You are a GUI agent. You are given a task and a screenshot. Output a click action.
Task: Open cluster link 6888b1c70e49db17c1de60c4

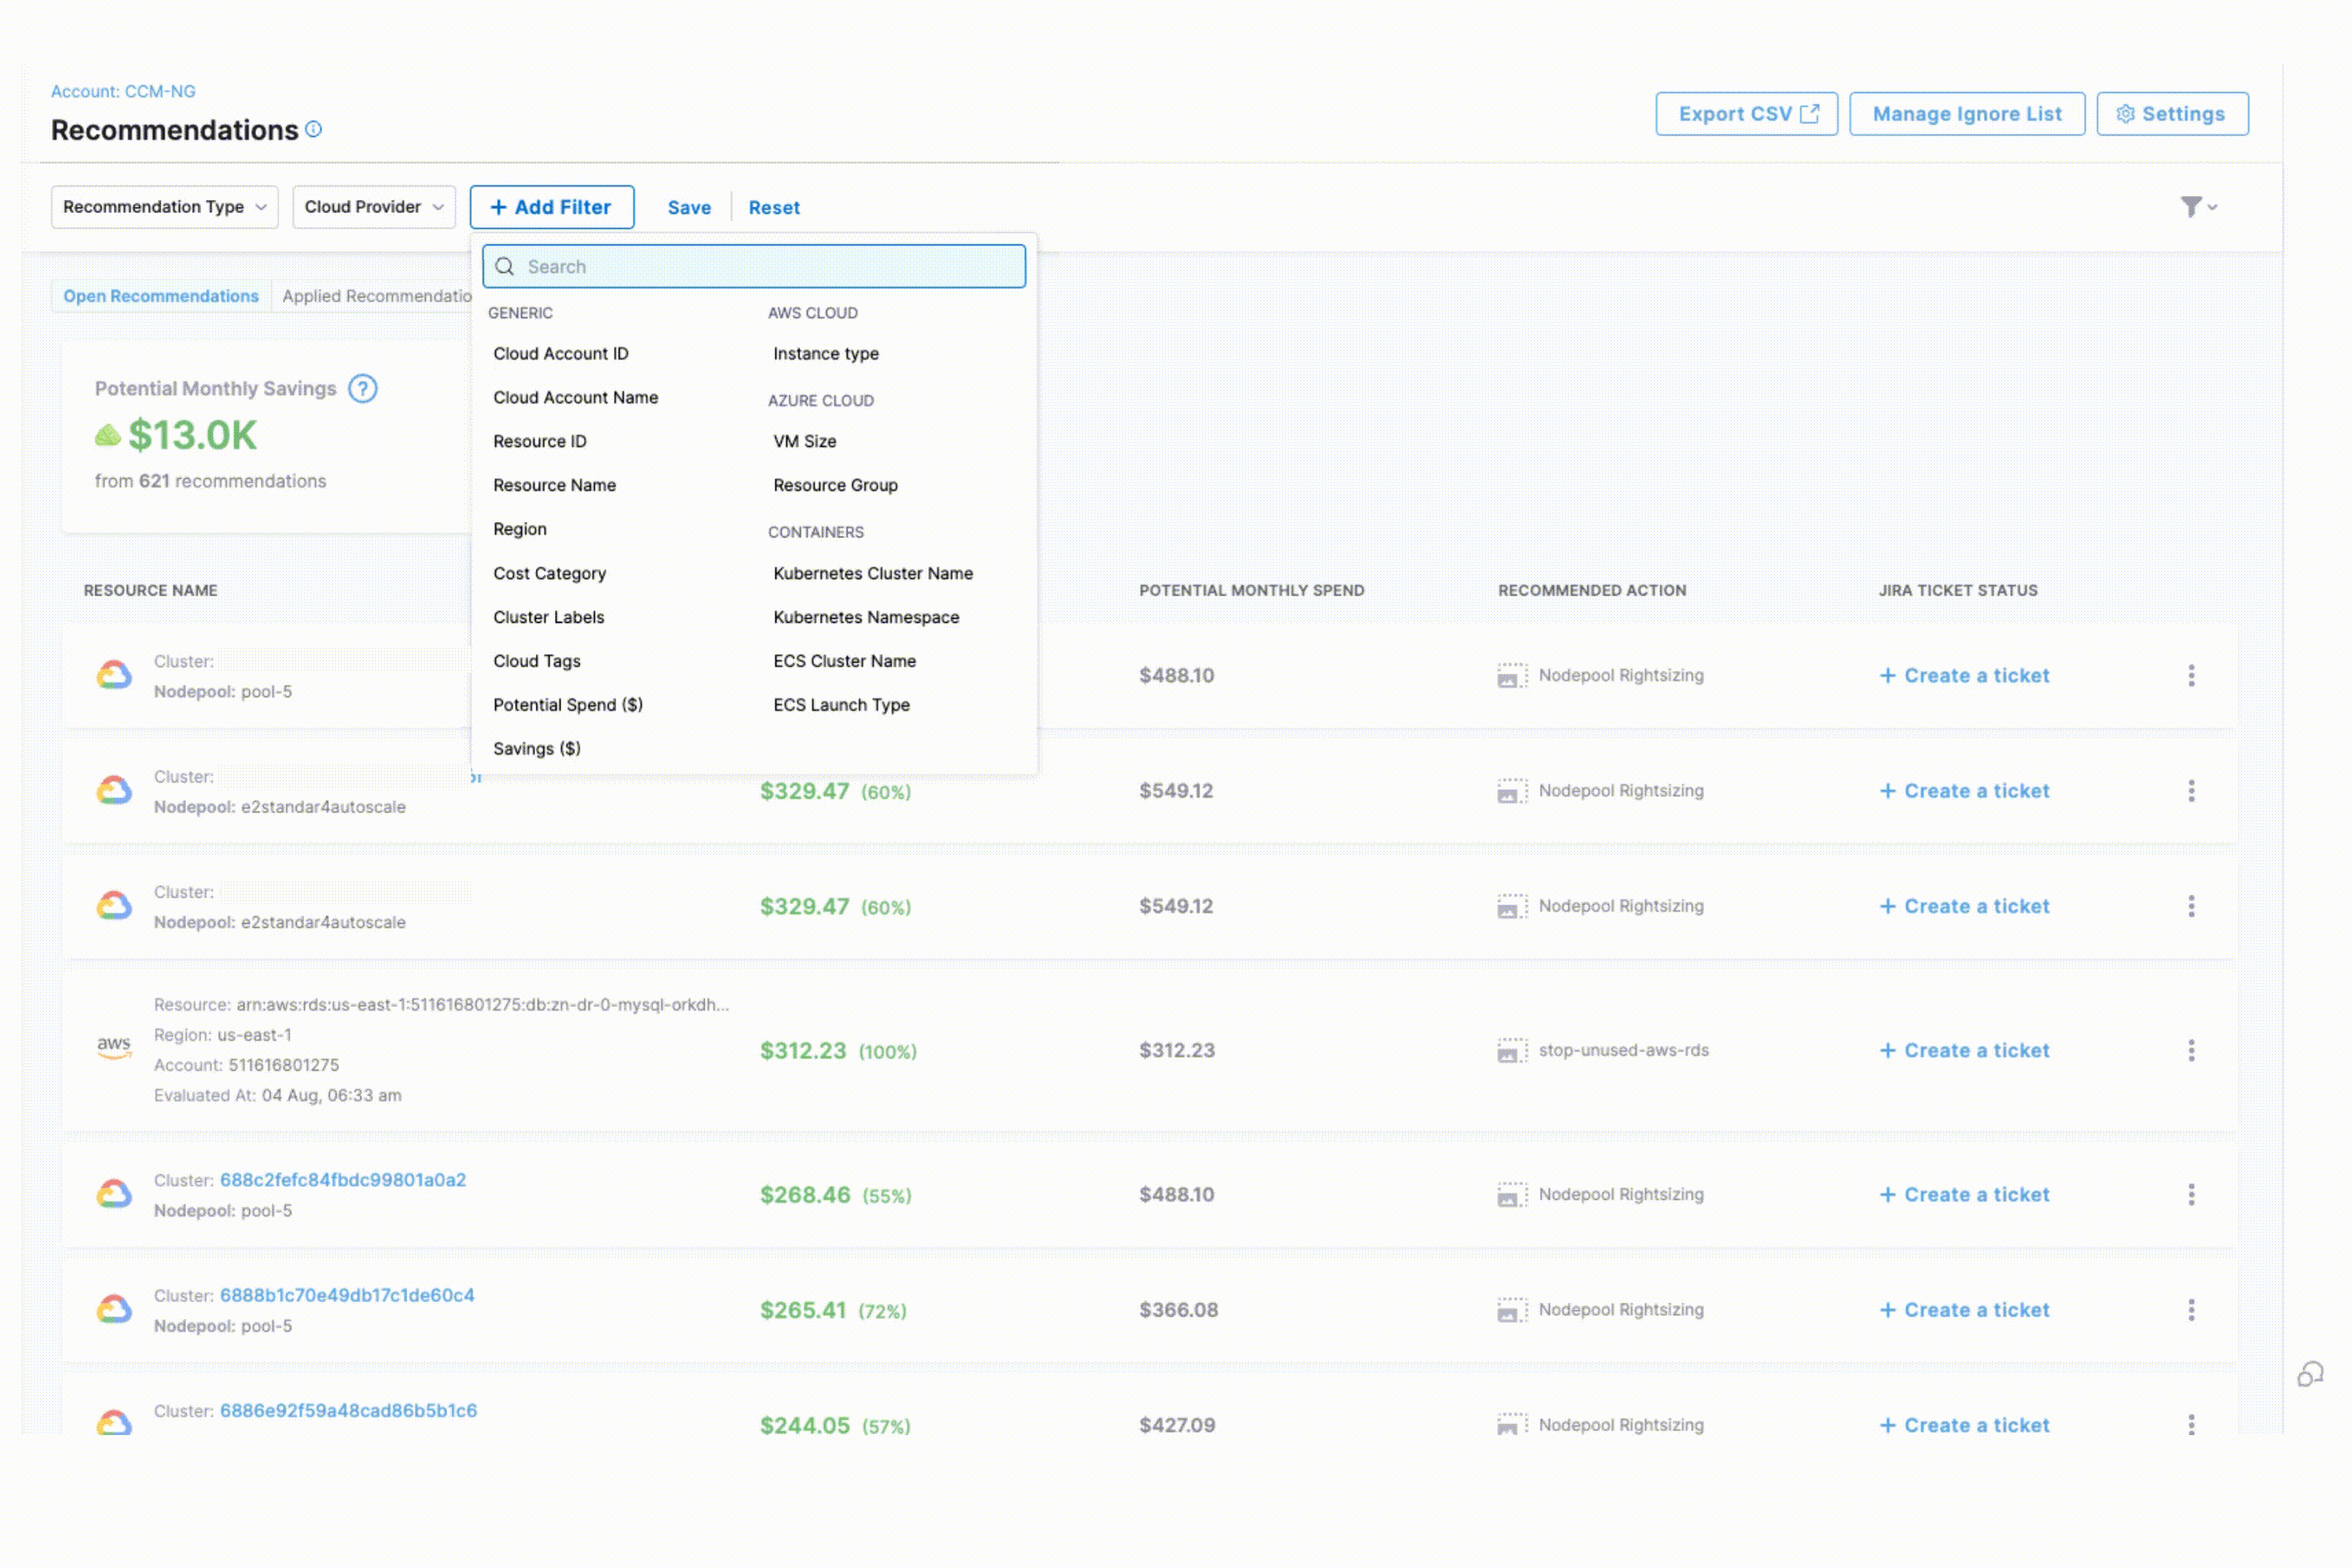coord(347,1295)
